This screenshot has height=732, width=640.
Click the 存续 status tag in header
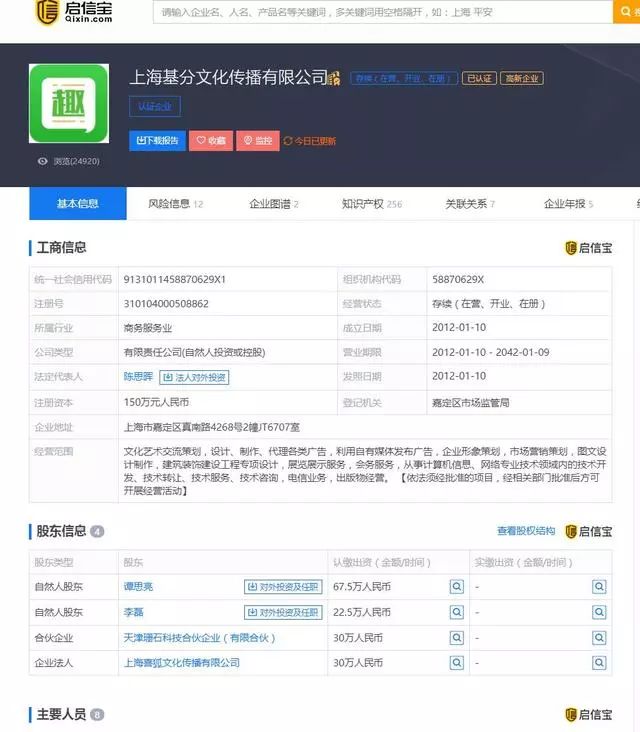pyautogui.click(x=404, y=78)
